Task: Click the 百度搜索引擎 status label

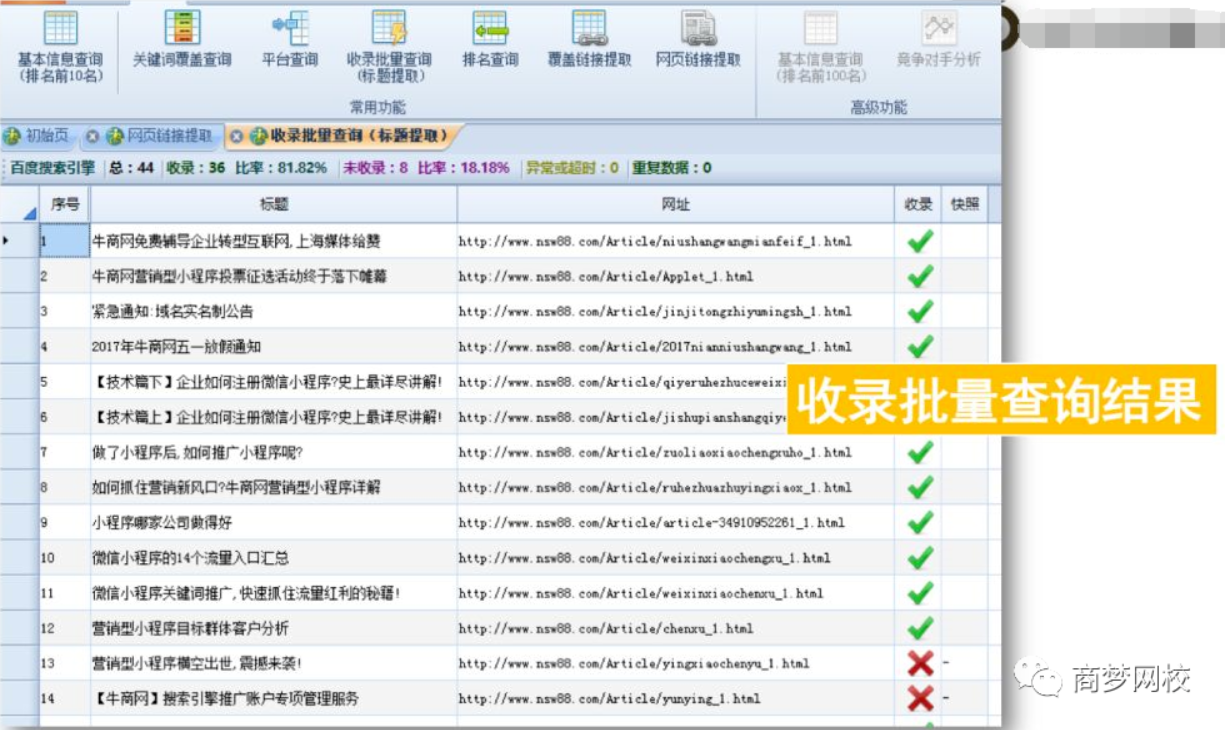Action: coord(52,168)
